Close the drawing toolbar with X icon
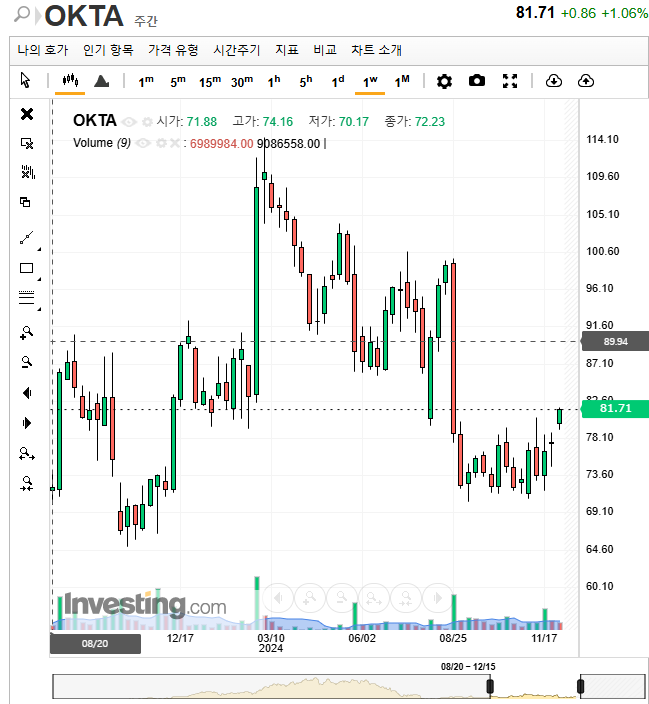The width and height of the screenshot is (649, 704). tap(27, 114)
